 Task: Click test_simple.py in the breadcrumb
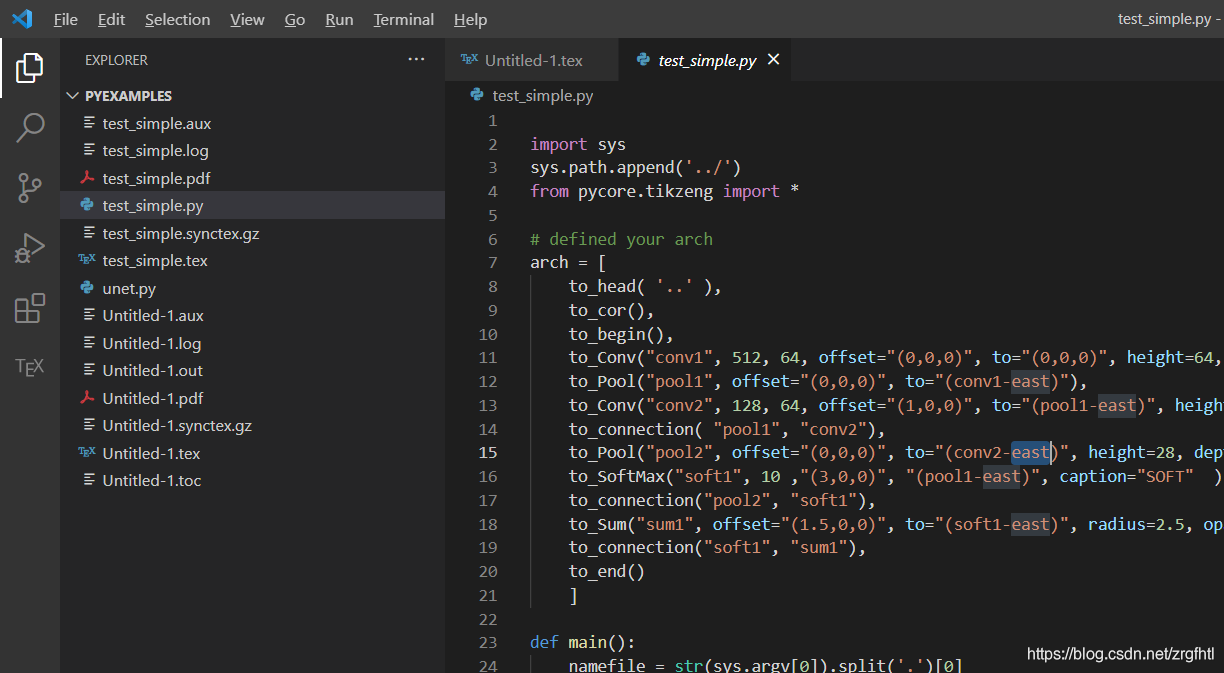click(543, 96)
